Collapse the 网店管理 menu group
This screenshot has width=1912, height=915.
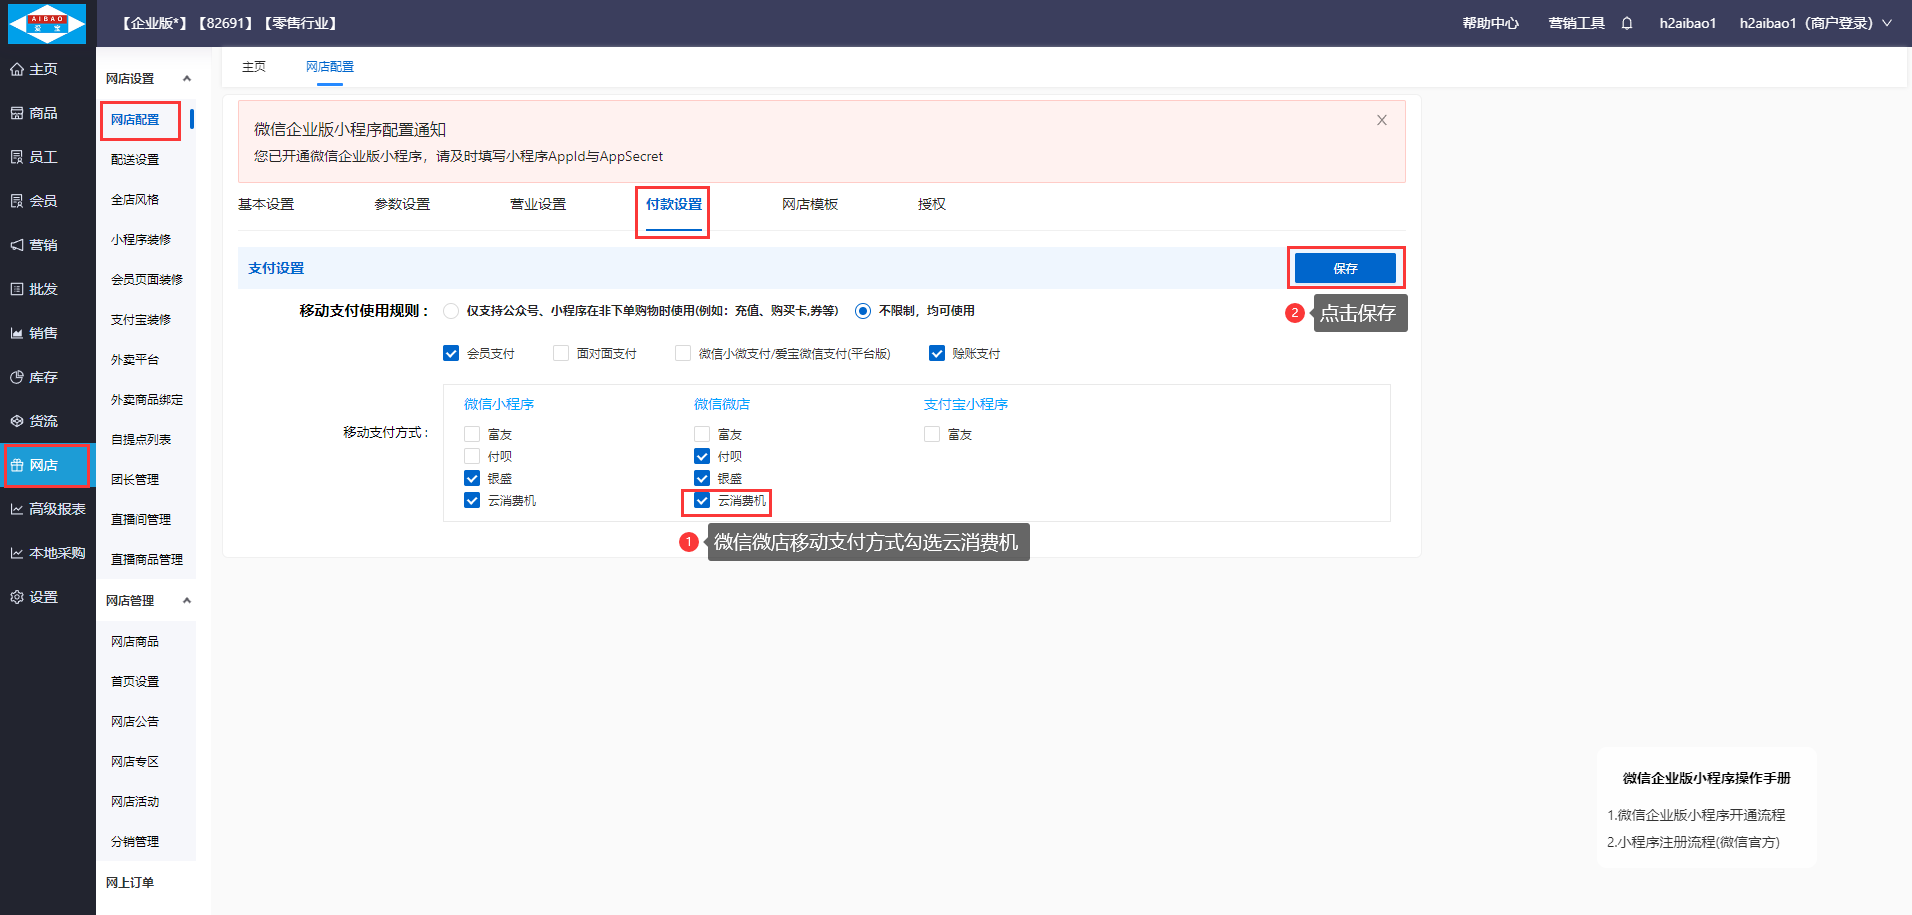click(x=186, y=600)
